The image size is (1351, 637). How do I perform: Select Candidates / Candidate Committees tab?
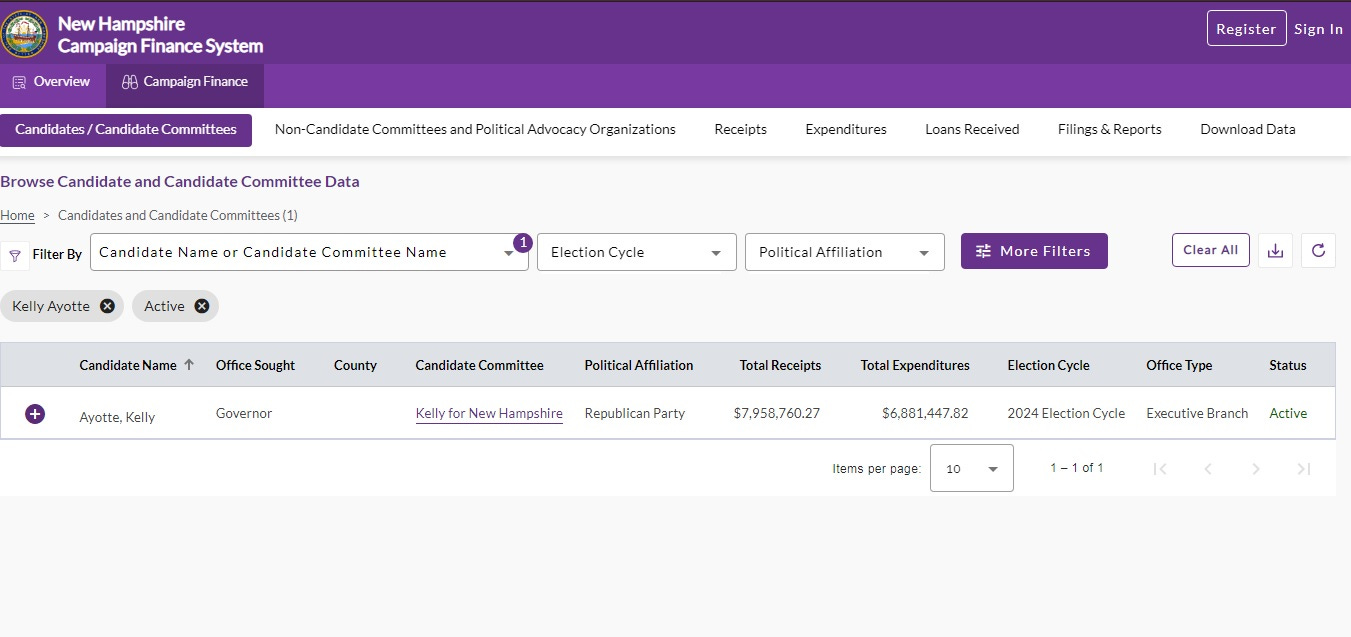[126, 130]
